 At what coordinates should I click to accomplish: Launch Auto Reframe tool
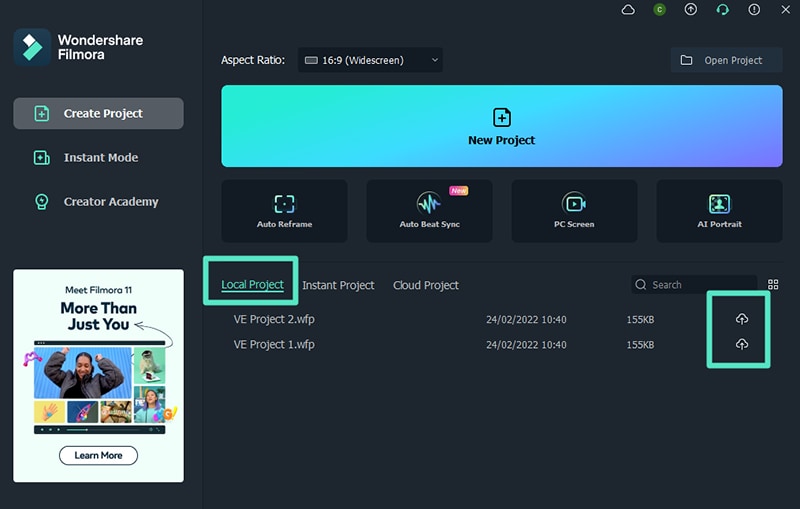coord(284,211)
